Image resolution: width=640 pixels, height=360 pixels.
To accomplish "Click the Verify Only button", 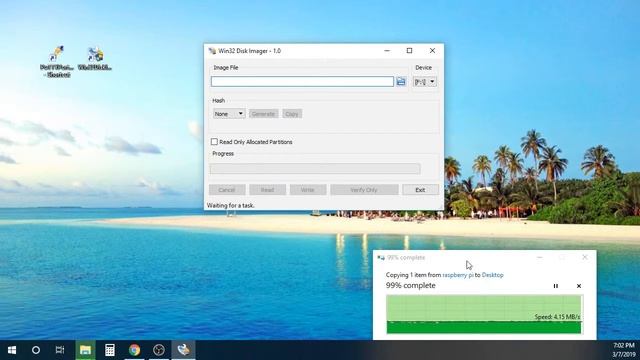I will [x=364, y=190].
